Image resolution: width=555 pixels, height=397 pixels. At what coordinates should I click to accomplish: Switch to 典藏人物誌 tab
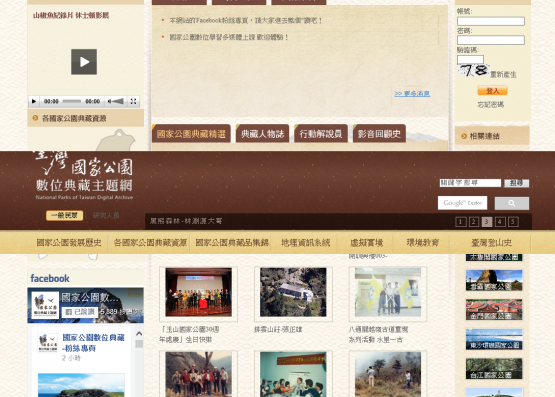(262, 134)
